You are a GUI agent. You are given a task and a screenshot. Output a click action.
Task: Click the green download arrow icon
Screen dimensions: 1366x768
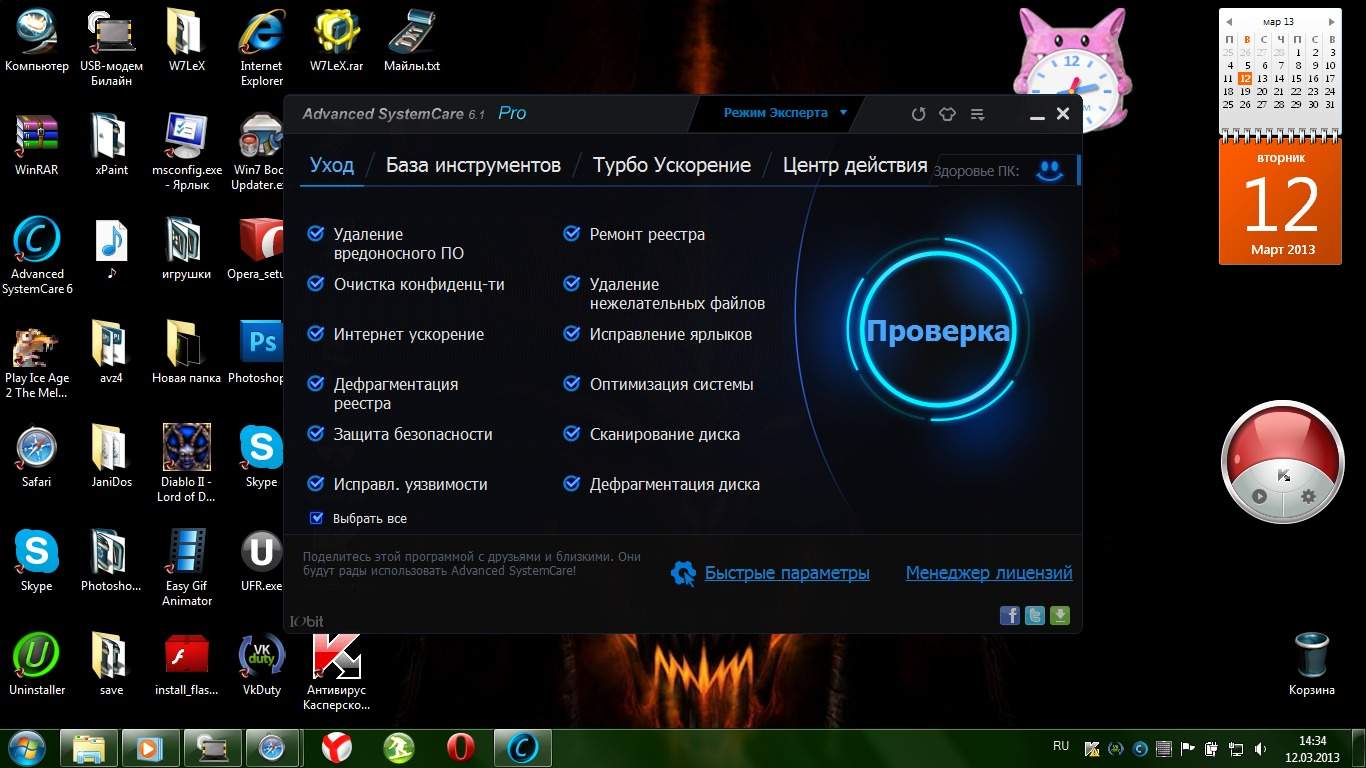tap(1060, 616)
